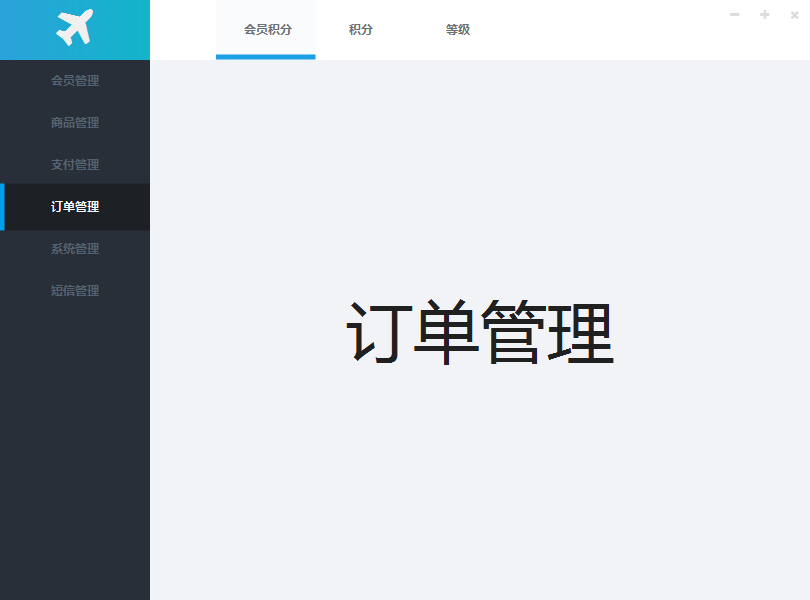
Task: Click the close icon in title bar
Action: click(795, 15)
